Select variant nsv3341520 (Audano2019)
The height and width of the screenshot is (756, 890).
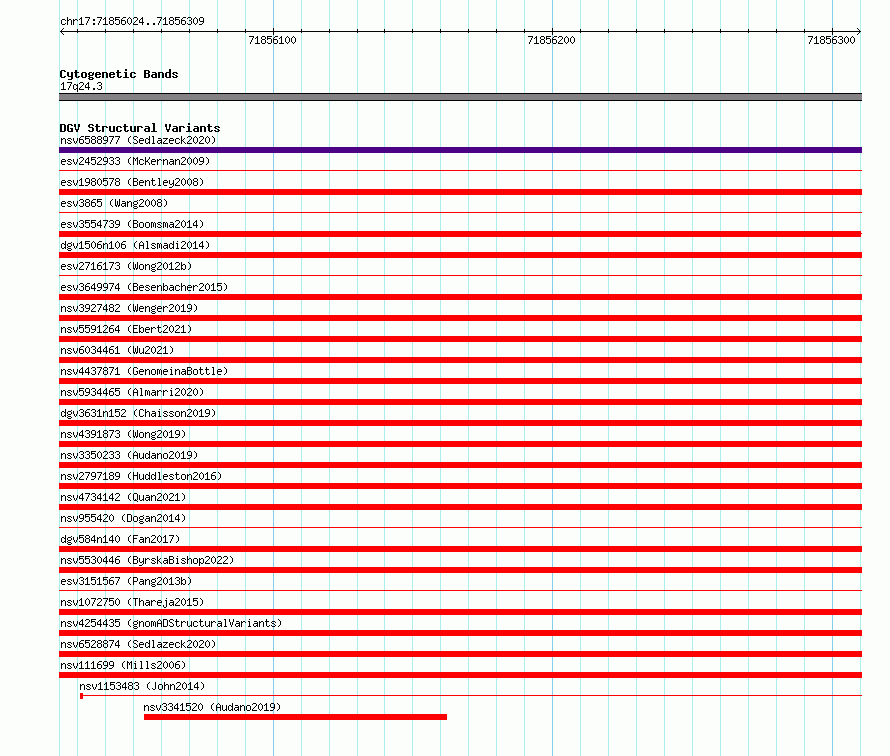tap(212, 707)
